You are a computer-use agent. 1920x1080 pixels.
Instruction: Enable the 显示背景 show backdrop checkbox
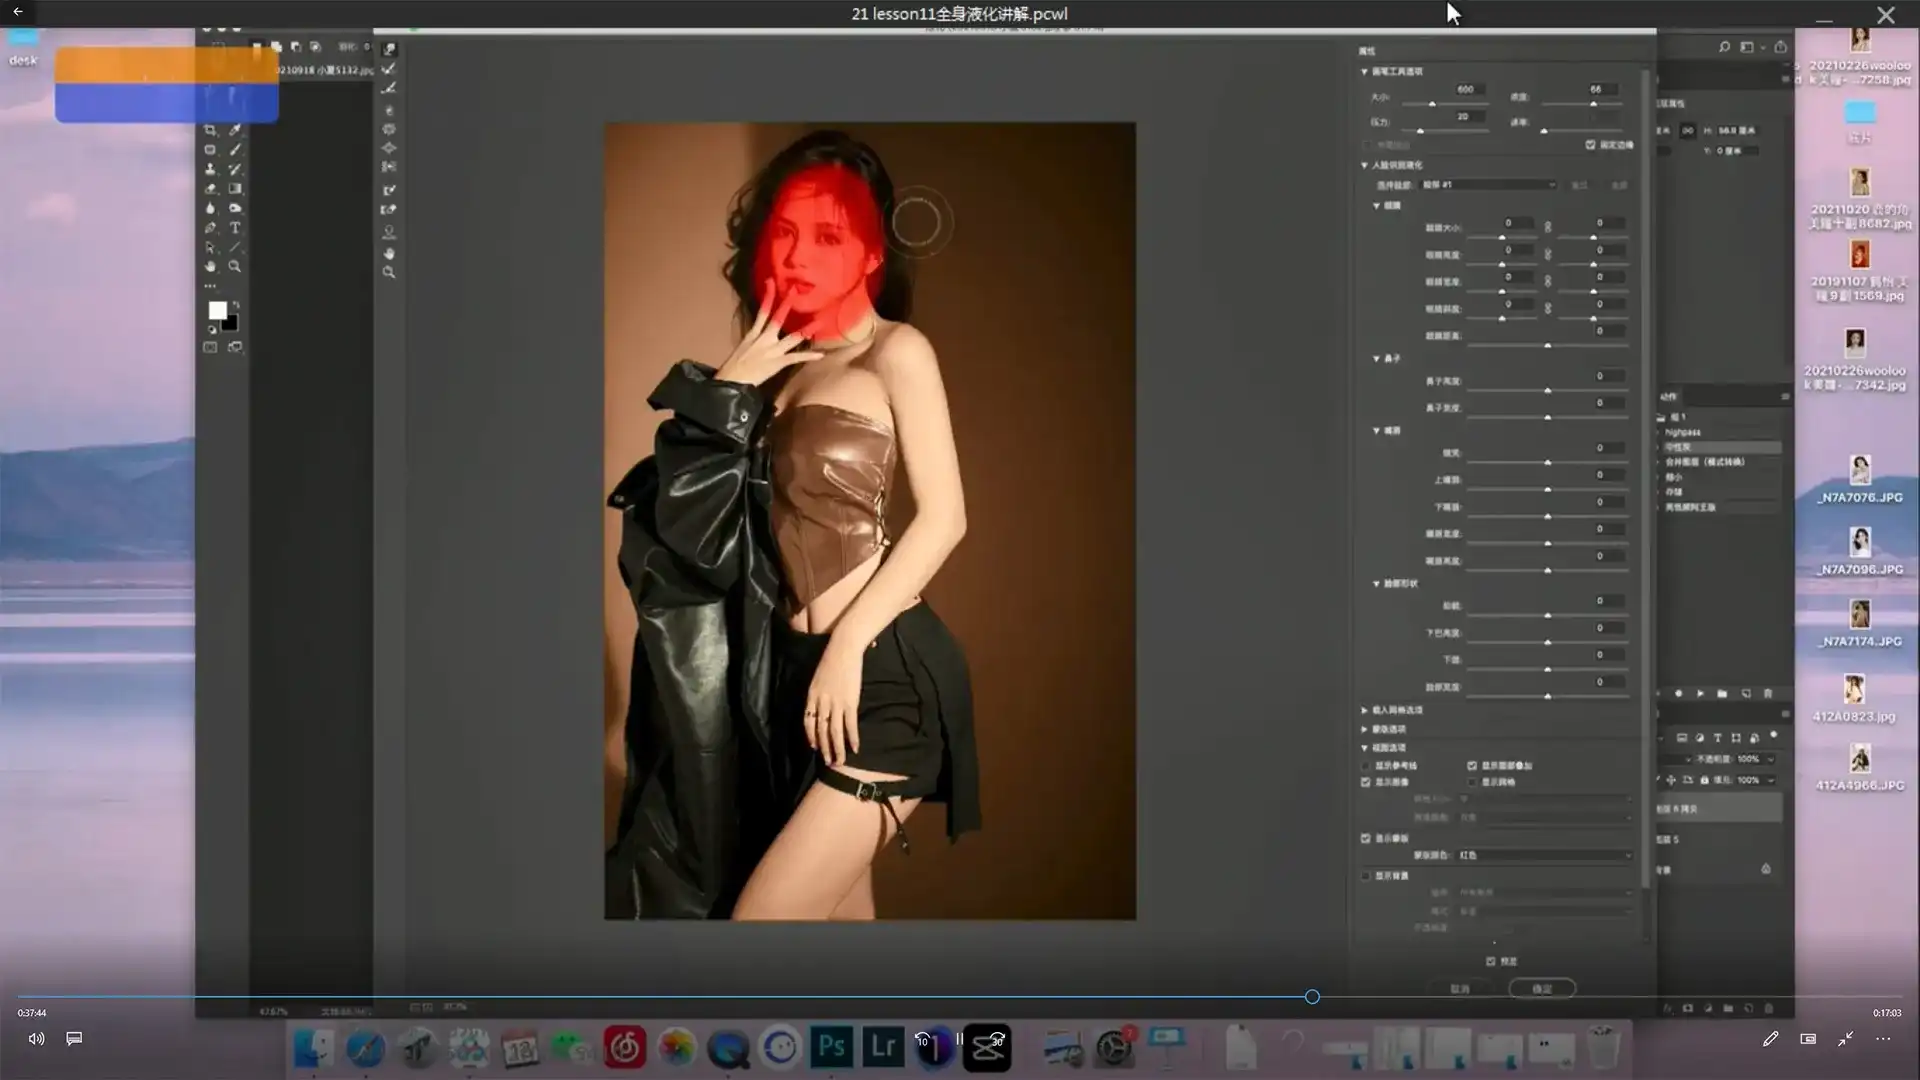(1366, 876)
